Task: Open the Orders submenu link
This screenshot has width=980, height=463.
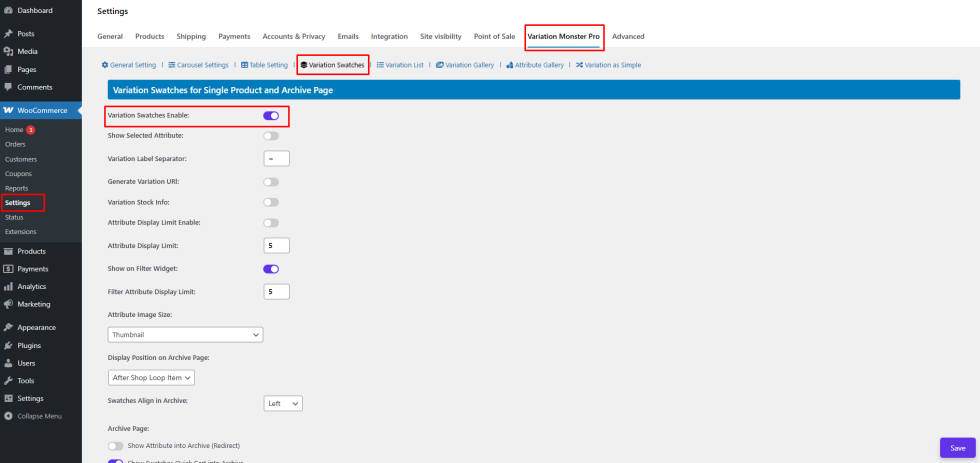Action: [x=15, y=144]
